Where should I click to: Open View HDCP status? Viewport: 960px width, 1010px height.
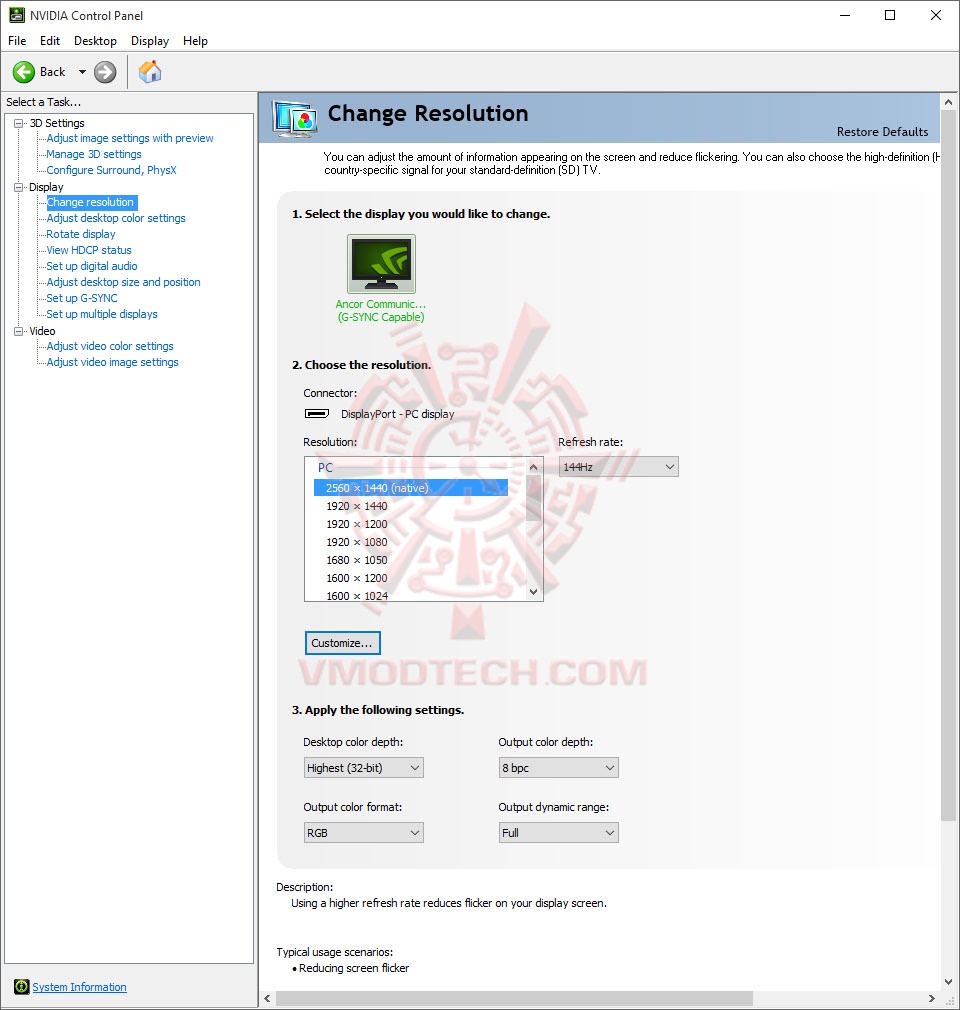tap(88, 250)
